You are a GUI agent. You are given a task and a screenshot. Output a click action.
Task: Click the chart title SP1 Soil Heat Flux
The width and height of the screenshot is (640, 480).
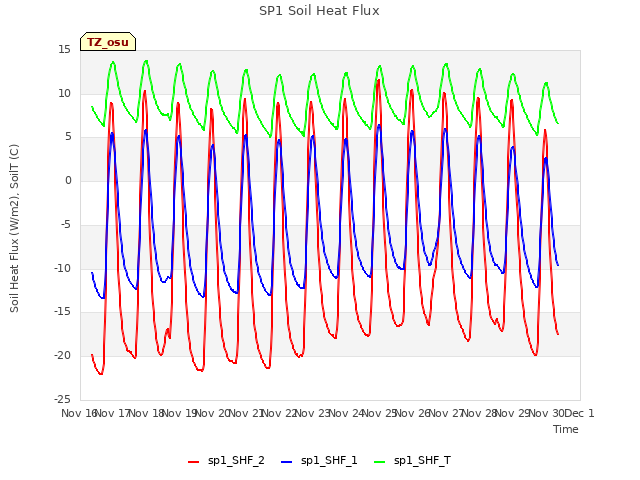[x=319, y=11]
